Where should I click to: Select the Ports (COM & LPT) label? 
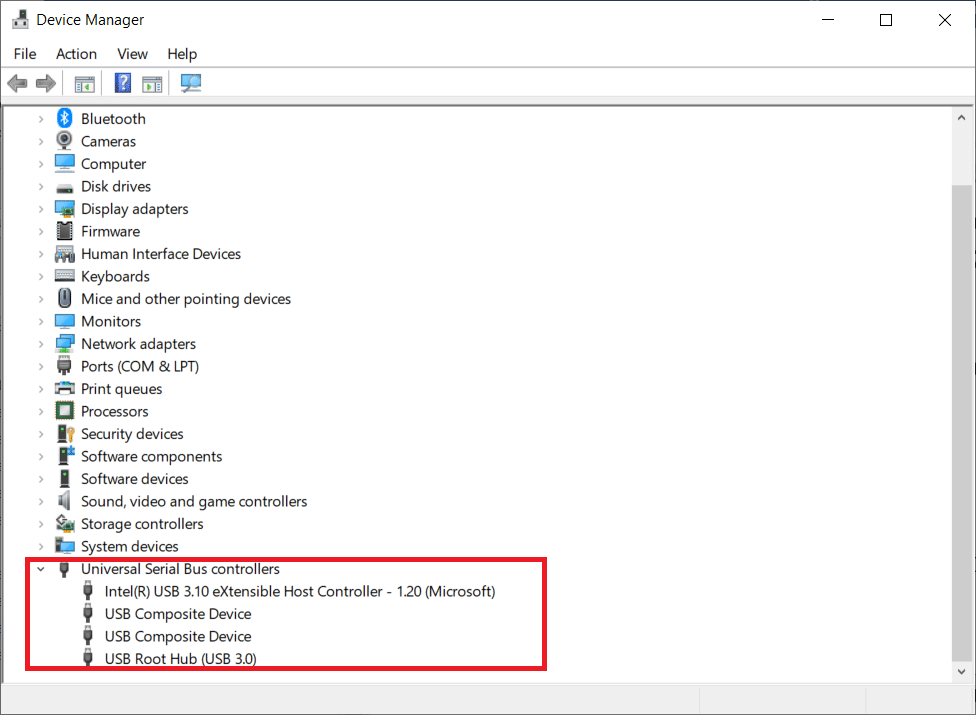click(x=140, y=367)
